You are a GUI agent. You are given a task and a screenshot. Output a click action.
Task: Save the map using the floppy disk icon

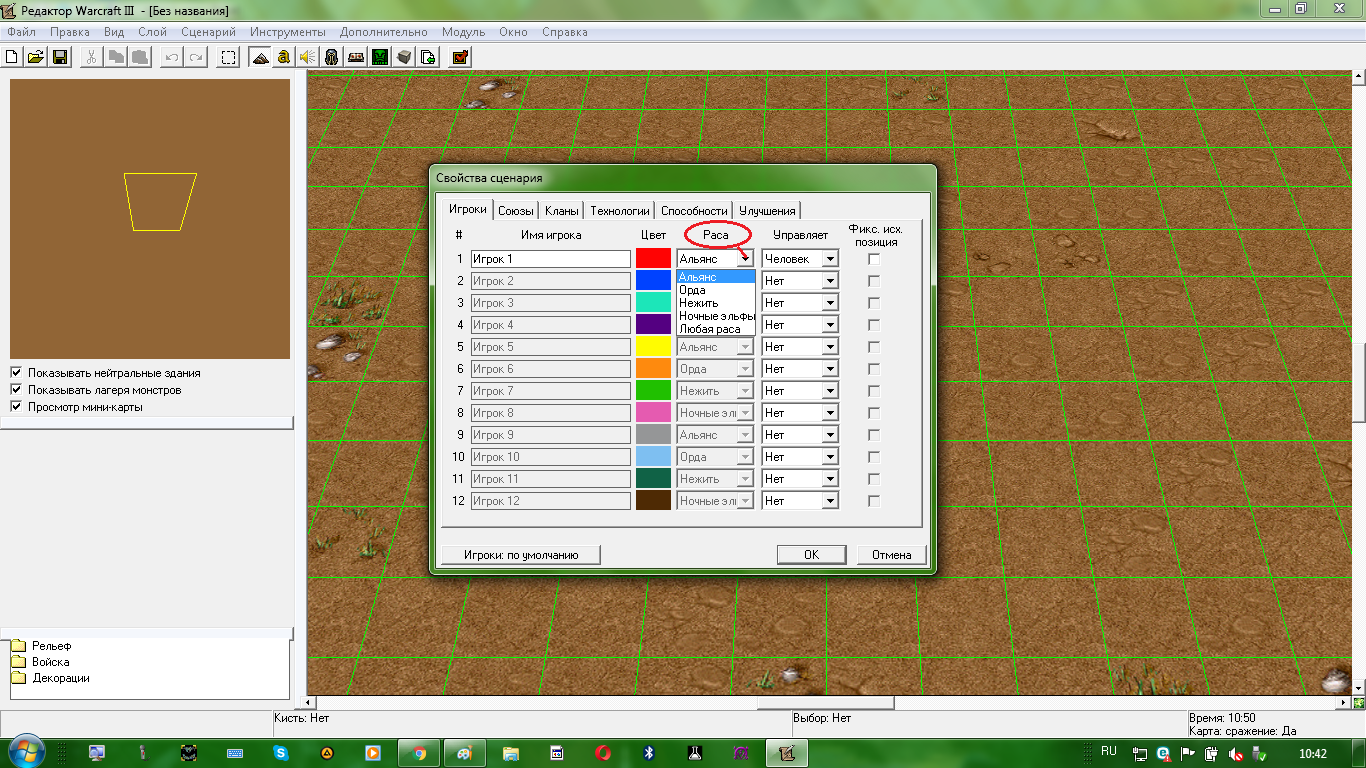click(60, 57)
